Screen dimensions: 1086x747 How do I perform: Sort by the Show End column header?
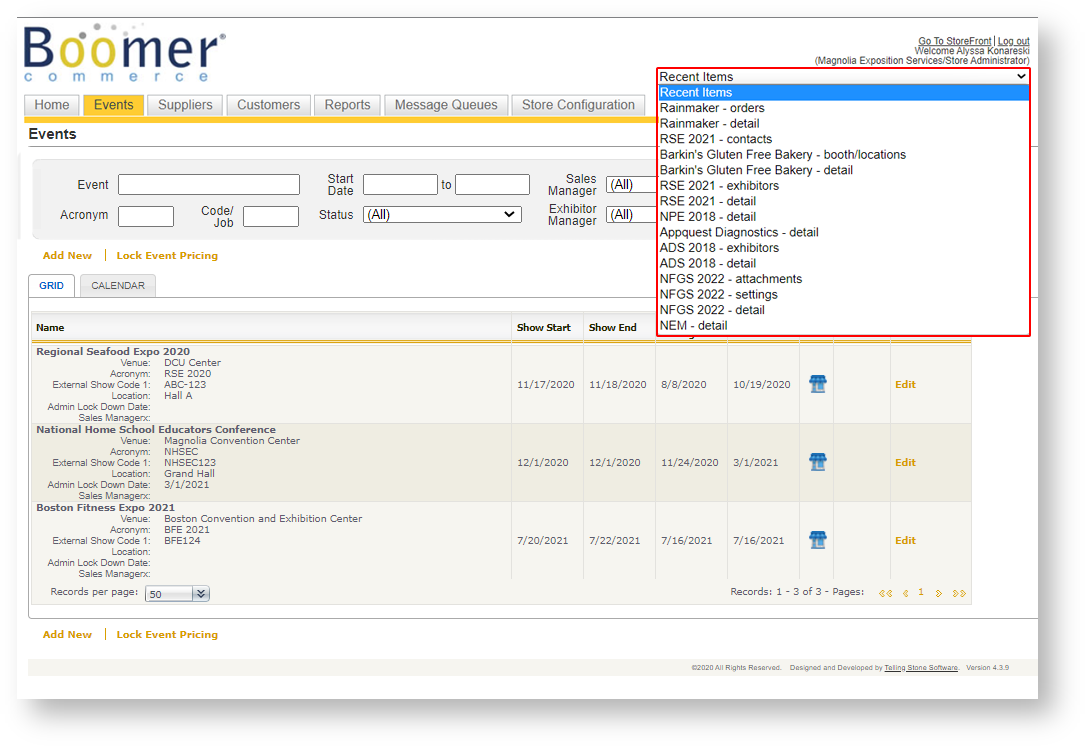[612, 327]
